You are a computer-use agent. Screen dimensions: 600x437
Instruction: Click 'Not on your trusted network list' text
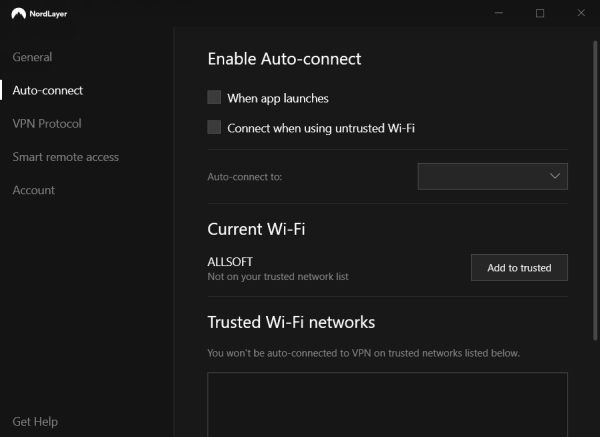click(x=278, y=277)
